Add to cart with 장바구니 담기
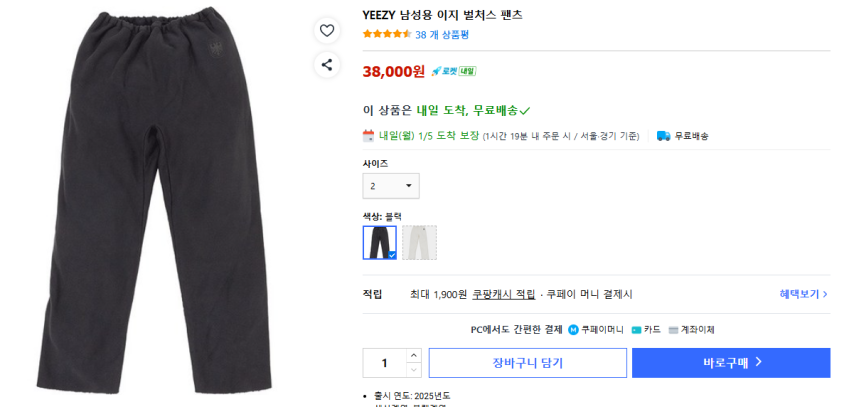The width and height of the screenshot is (849, 407). 527,363
